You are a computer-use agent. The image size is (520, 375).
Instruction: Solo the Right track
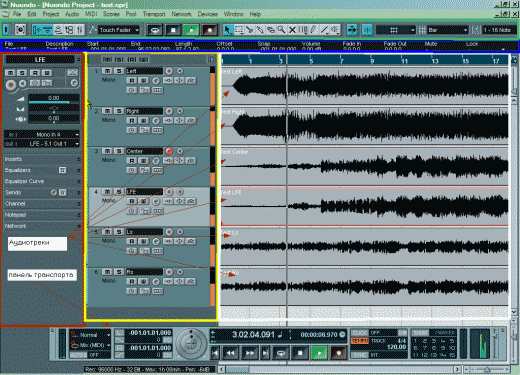pos(119,111)
